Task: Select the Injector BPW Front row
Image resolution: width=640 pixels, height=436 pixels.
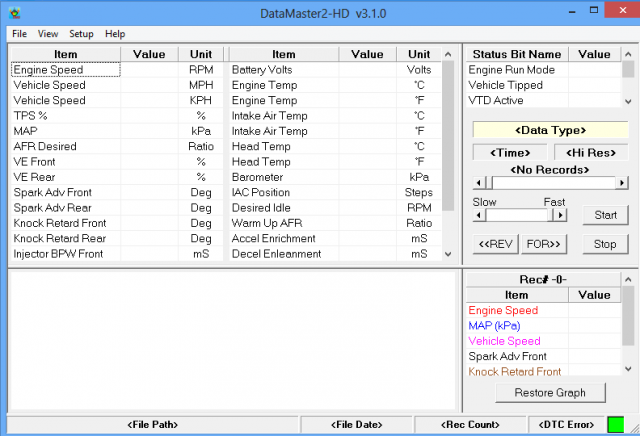Action: coord(118,254)
